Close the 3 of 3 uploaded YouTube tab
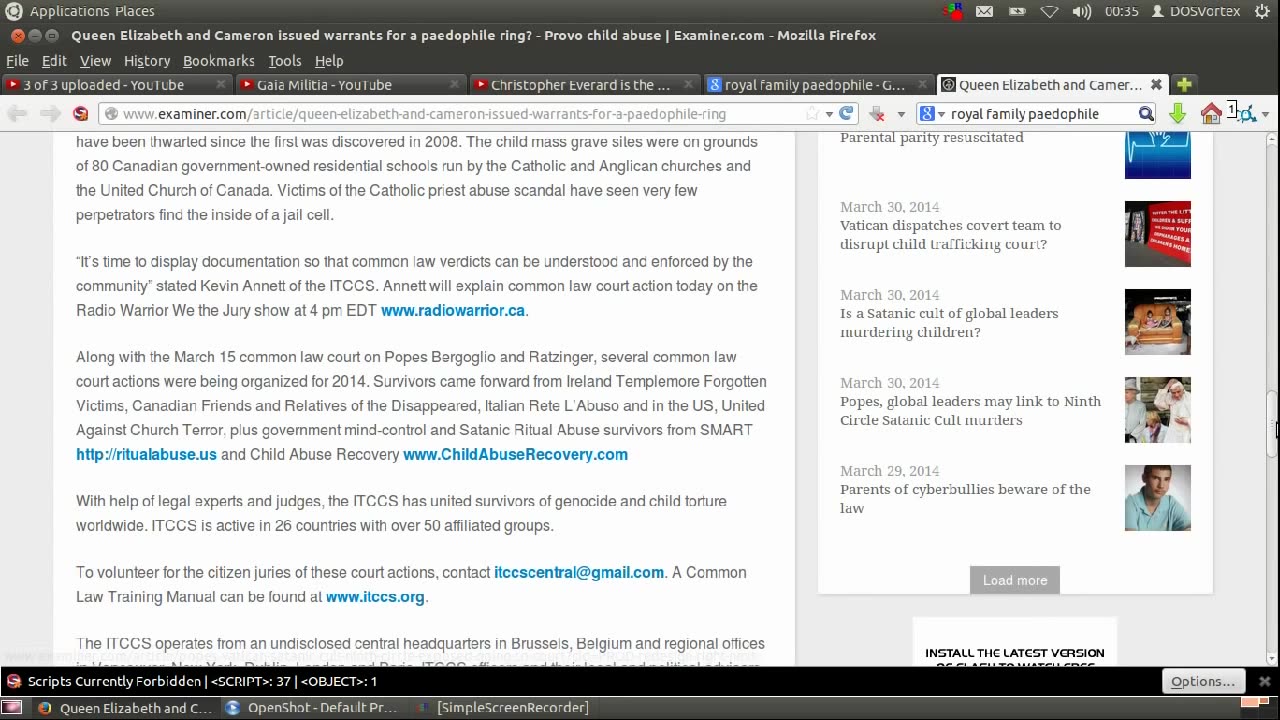This screenshot has height=720, width=1280. (x=223, y=85)
